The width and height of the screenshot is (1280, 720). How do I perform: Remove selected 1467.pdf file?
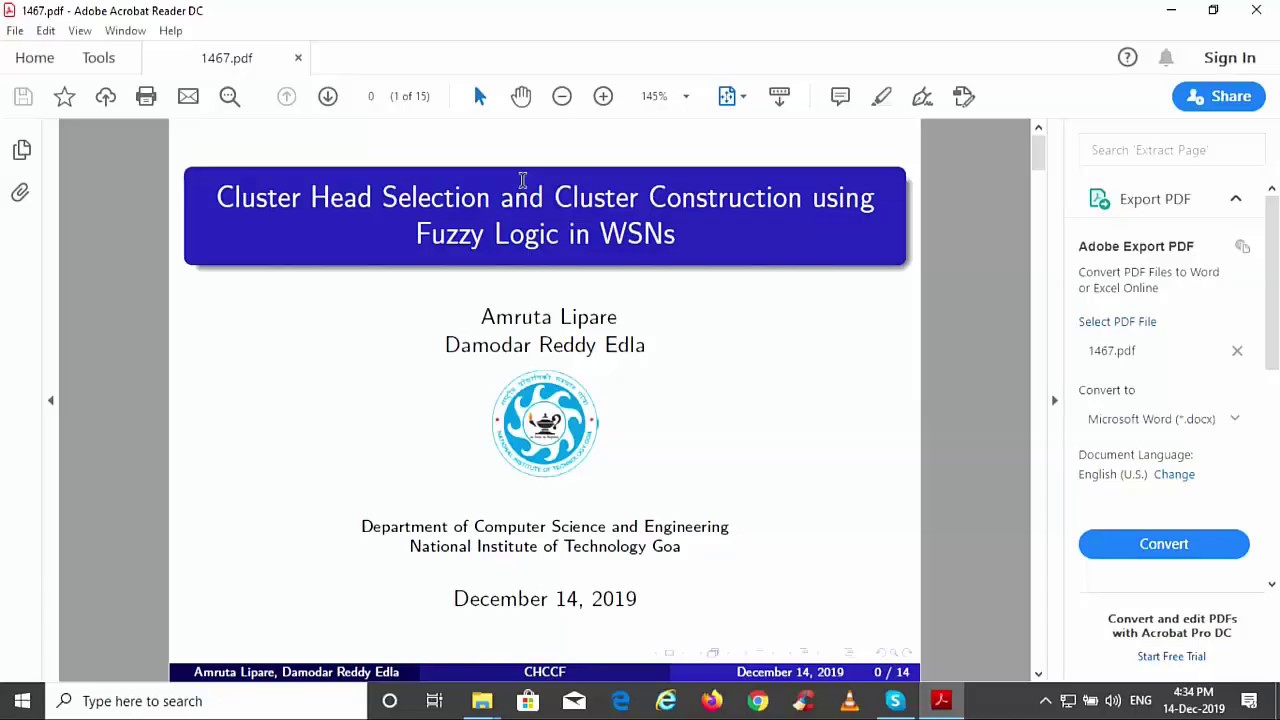pyautogui.click(x=1237, y=351)
